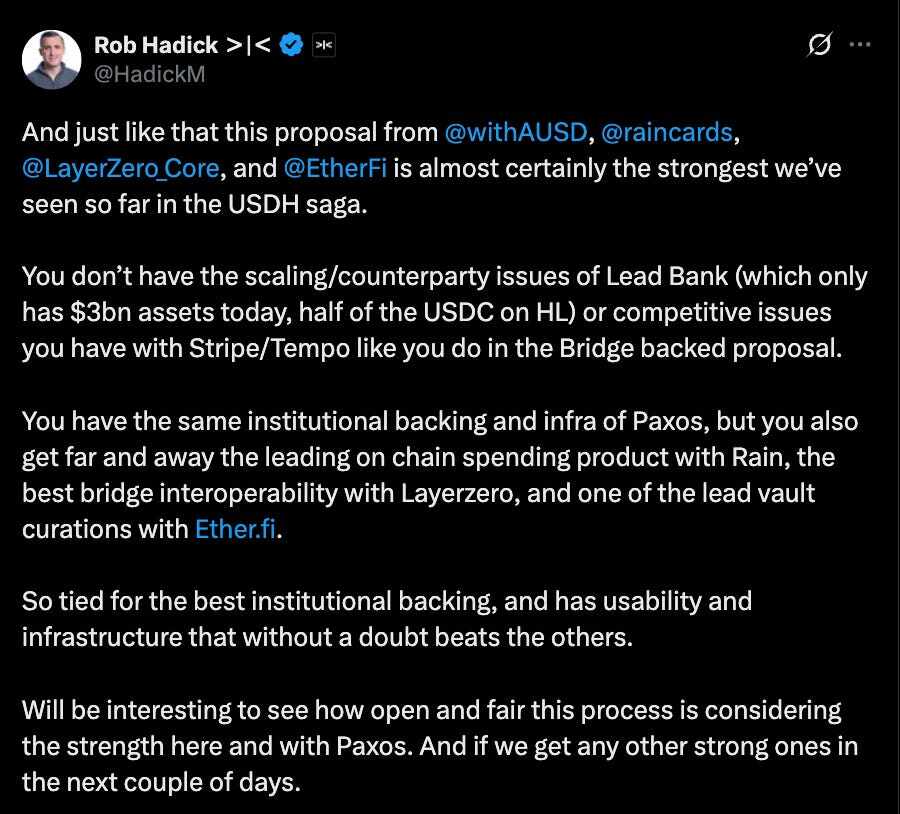This screenshot has height=814, width=900.
Task: Click the square ">|<" affiliate badge
Action: click(x=324, y=45)
